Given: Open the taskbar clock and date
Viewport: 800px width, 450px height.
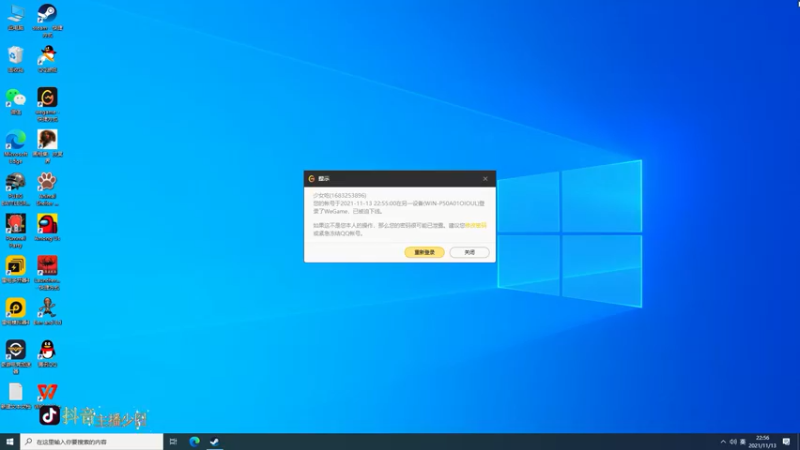Looking at the screenshot, I should click(x=762, y=442).
